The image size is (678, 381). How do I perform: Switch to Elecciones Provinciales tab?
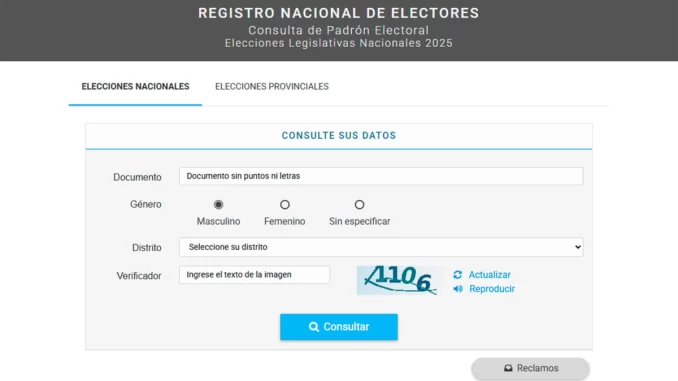pos(272,86)
